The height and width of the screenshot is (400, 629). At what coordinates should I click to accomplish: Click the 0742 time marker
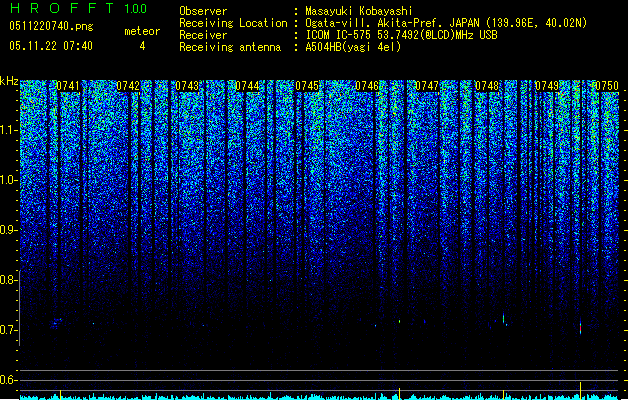tap(128, 86)
